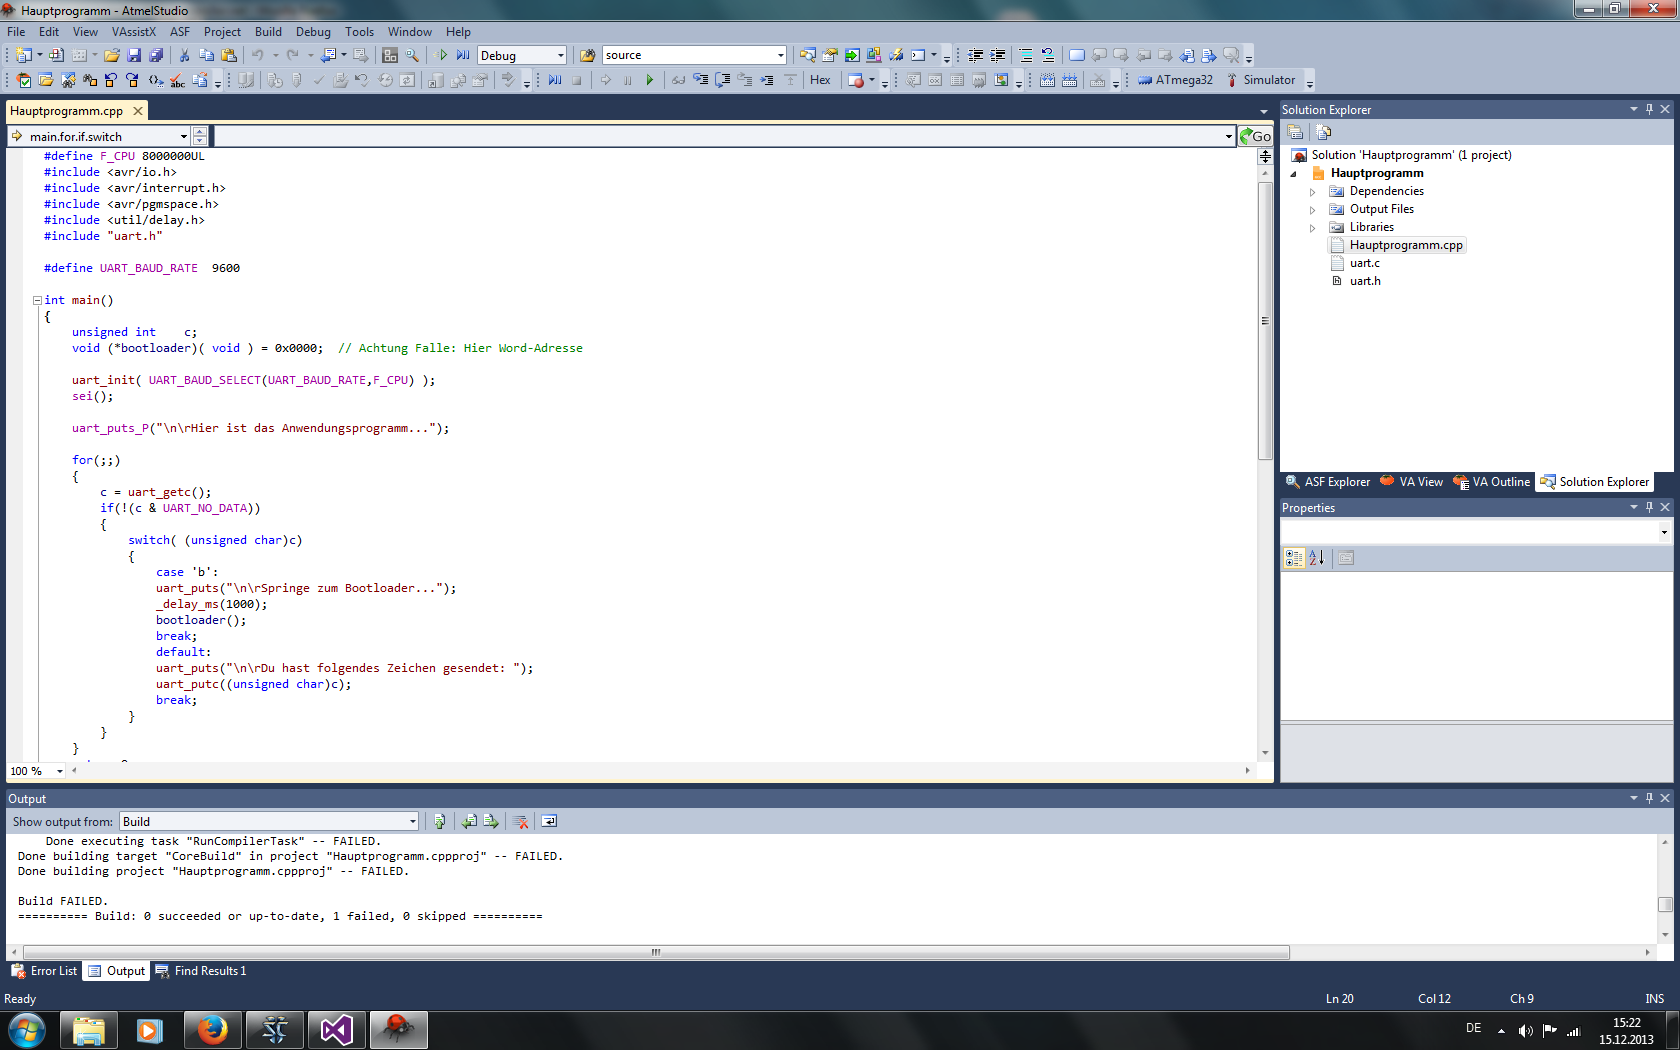Click the Windows Start button
The image size is (1680, 1050).
tap(27, 1029)
